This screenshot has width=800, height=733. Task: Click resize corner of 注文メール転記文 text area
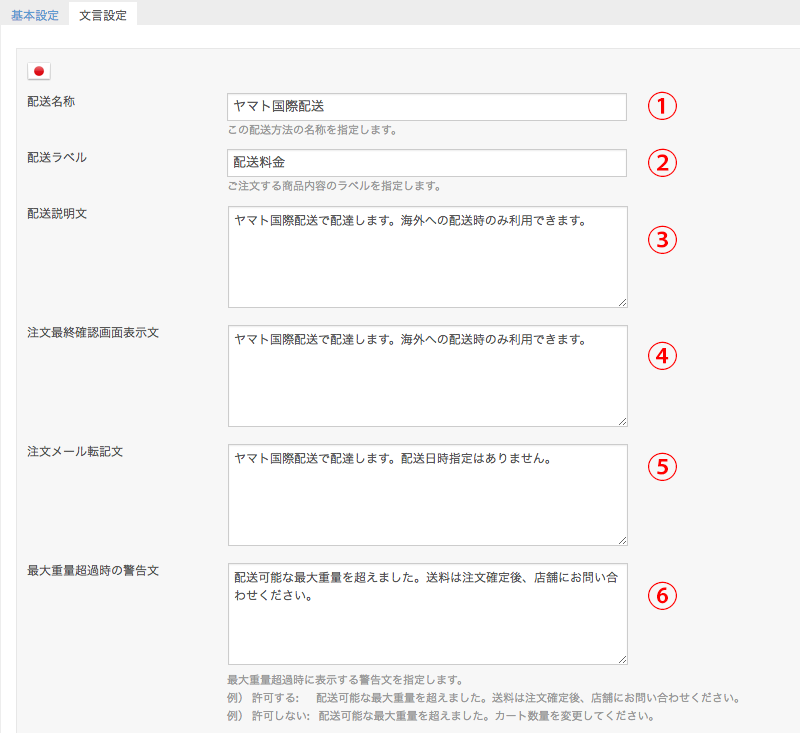622,540
